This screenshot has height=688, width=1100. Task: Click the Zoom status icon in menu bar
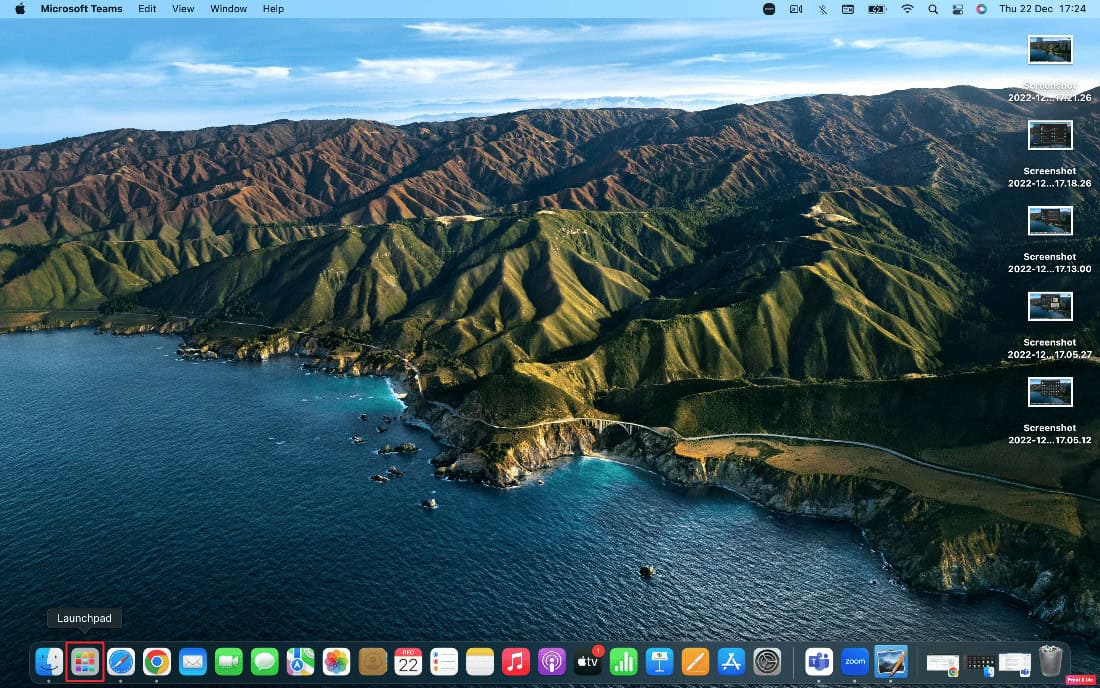pyautogui.click(x=769, y=9)
